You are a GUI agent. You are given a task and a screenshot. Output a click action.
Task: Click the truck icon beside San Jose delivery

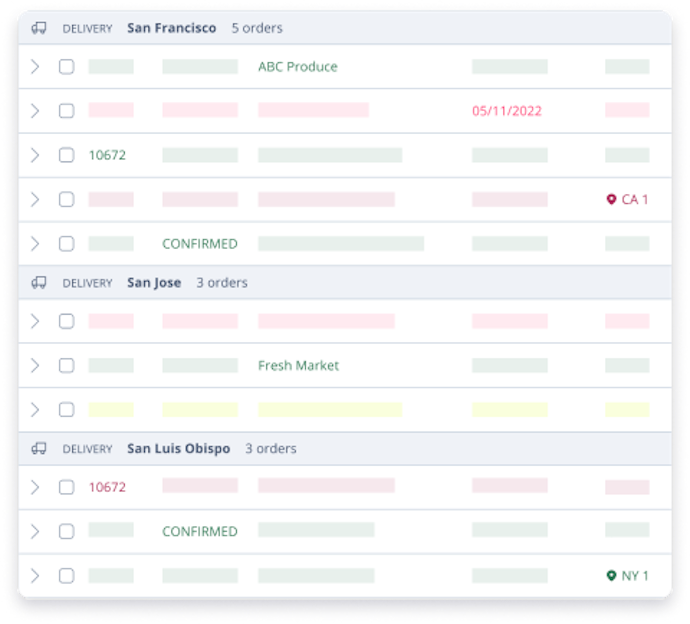pos(39,283)
